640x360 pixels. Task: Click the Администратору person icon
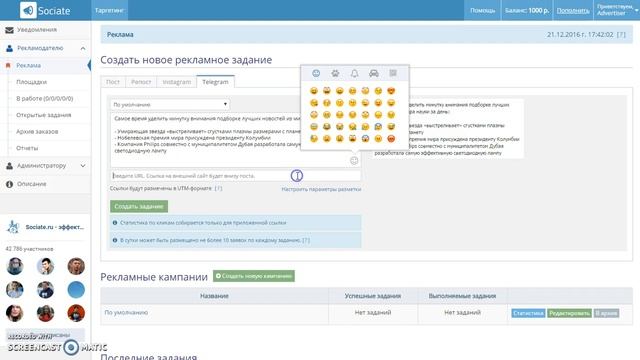click(9, 166)
